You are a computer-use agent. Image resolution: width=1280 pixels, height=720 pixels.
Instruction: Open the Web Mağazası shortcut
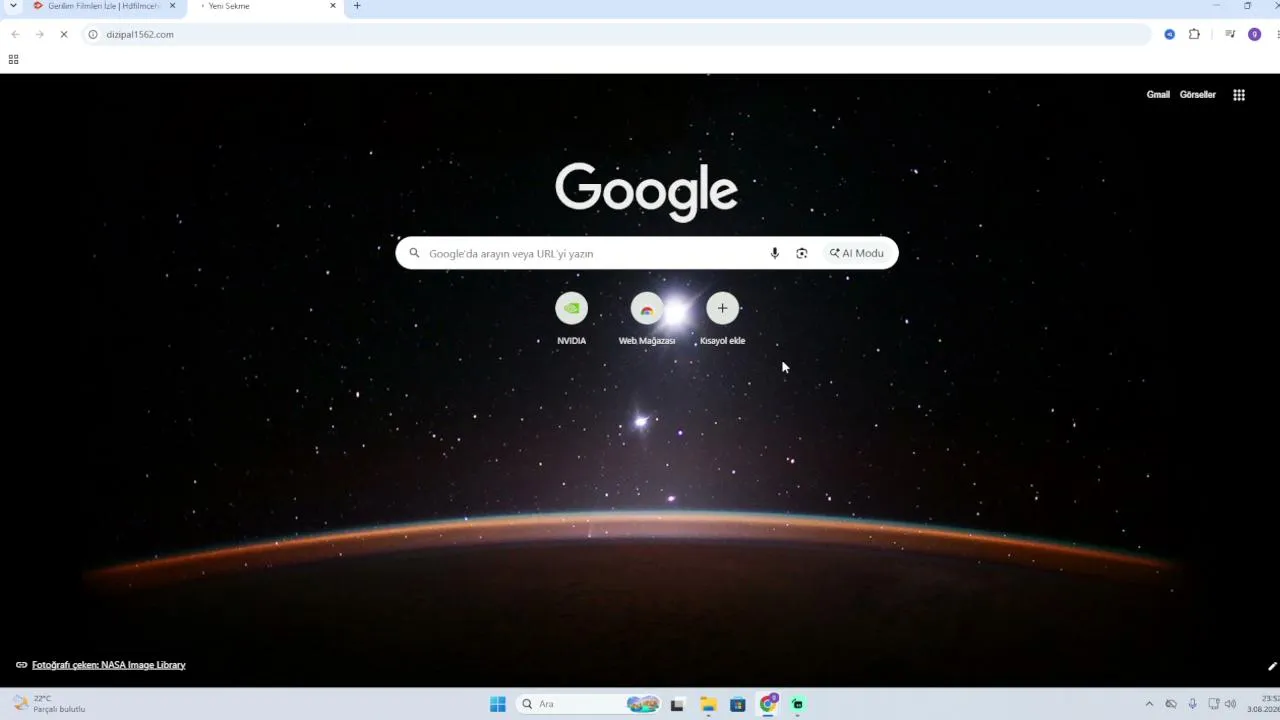coord(647,320)
